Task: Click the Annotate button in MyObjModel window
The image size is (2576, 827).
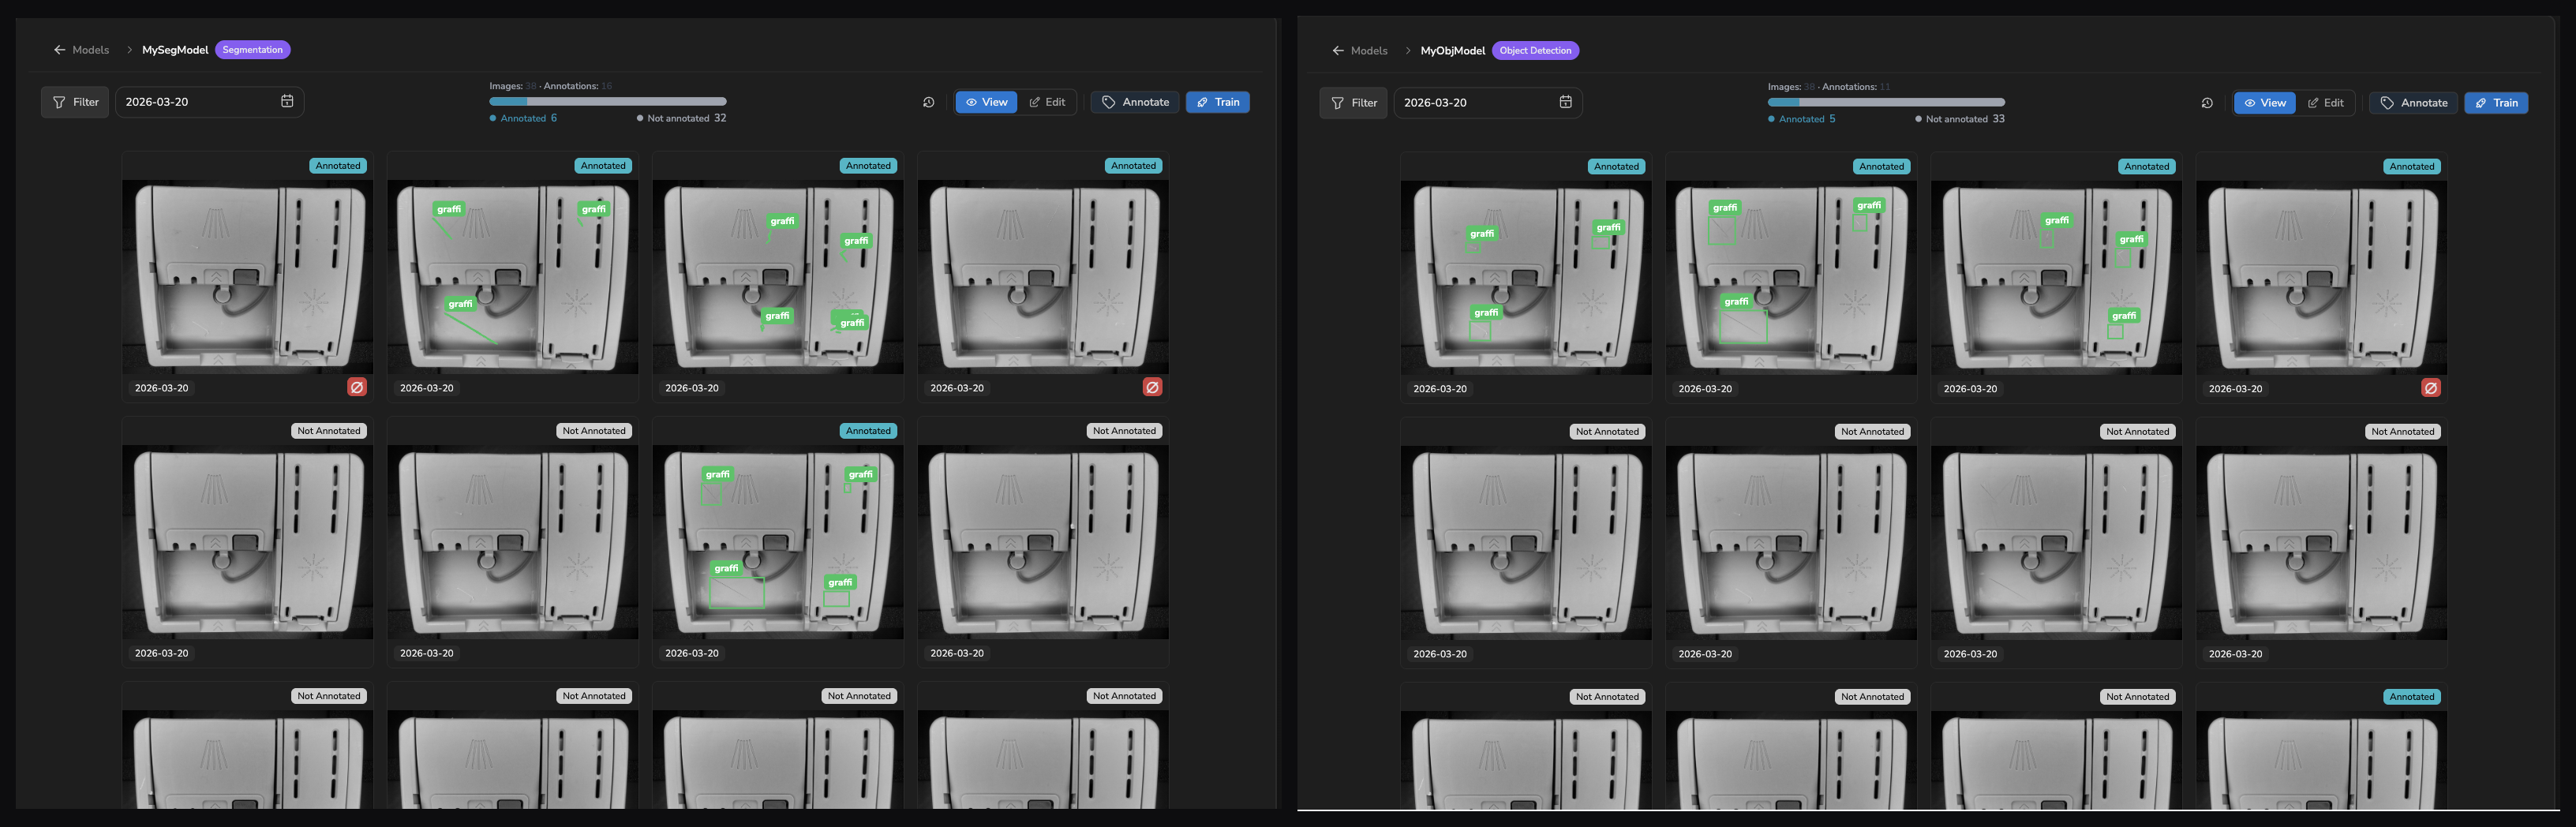Action: (x=2414, y=103)
